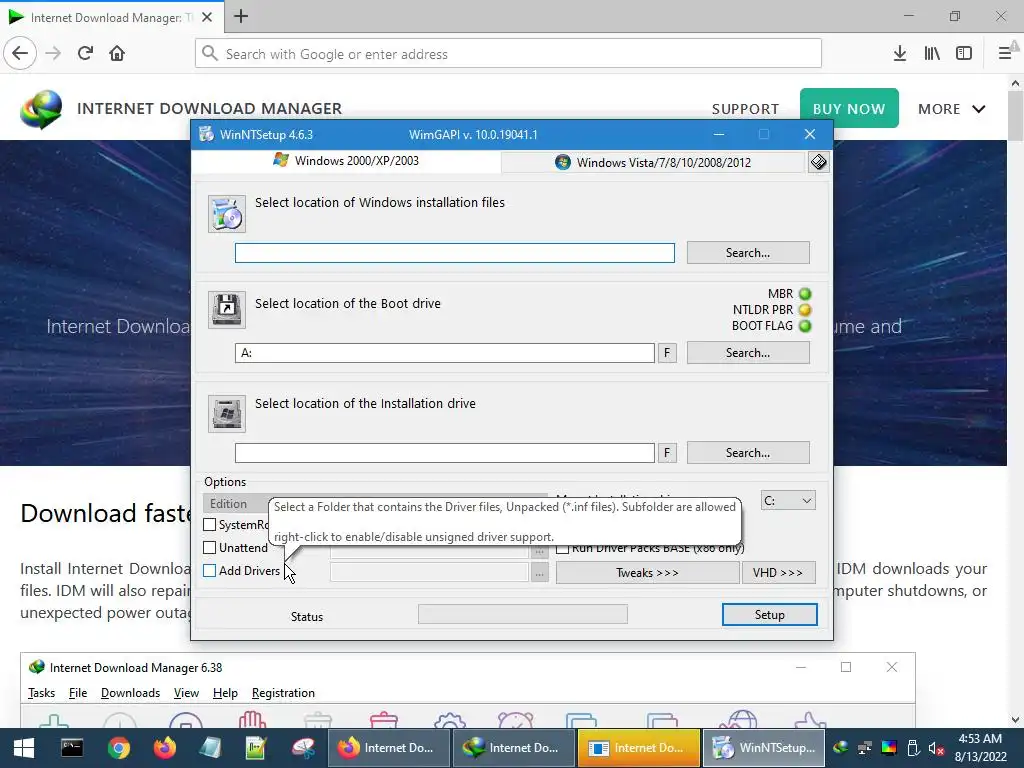Screen dimensions: 1024x768
Task: Toggle the Firefox sidebar icon
Action: (x=964, y=54)
